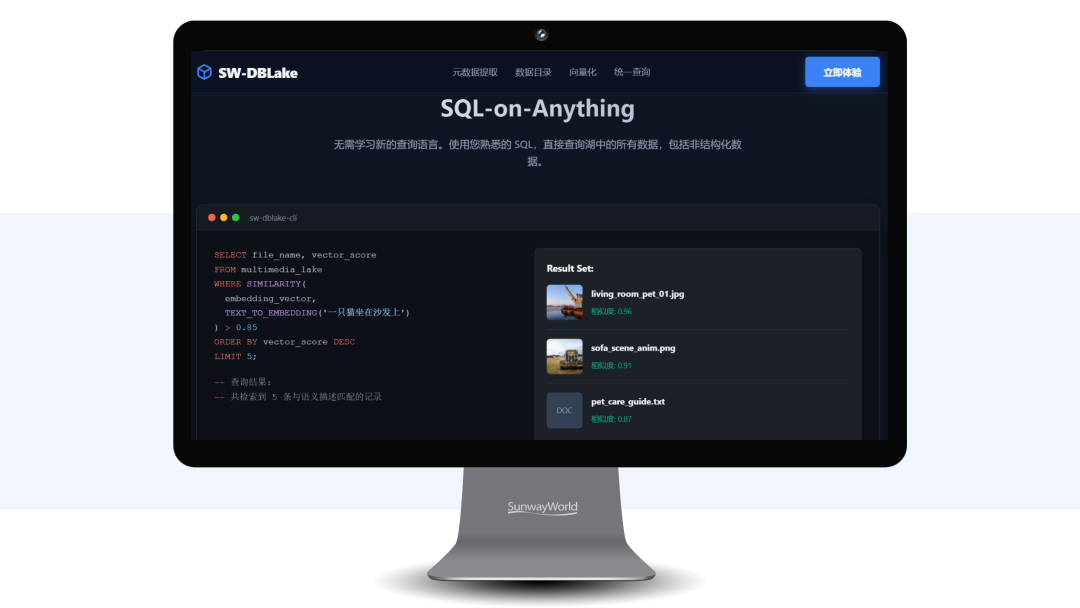Image resolution: width=1080 pixels, height=608 pixels.
Task: Open the 元数据提取 nav item
Action: pos(474,72)
